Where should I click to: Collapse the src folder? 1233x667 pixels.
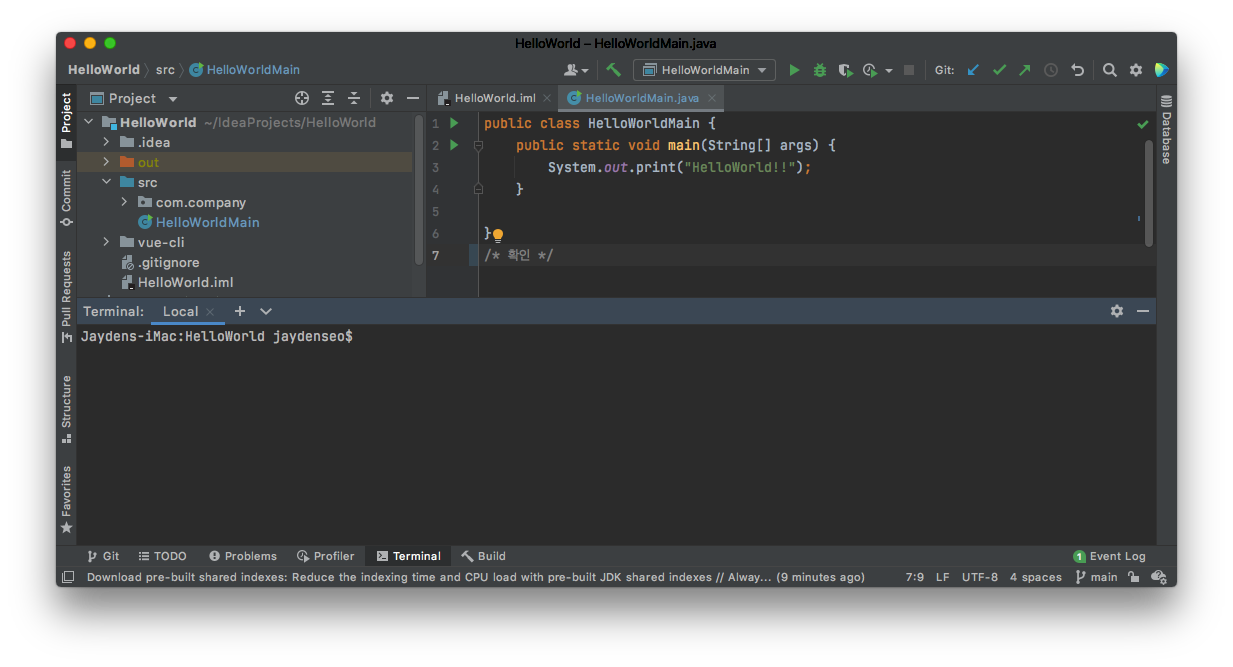[x=106, y=182]
